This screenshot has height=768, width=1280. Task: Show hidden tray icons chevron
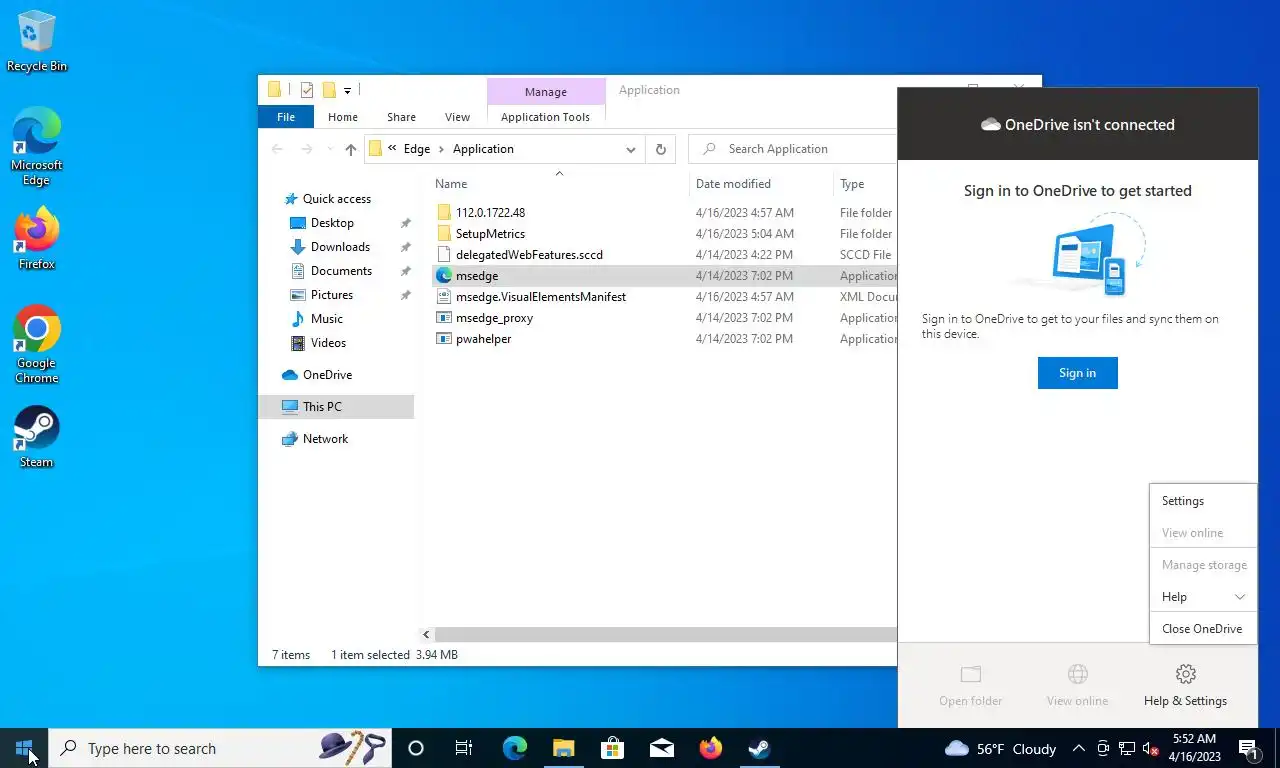pos(1079,748)
